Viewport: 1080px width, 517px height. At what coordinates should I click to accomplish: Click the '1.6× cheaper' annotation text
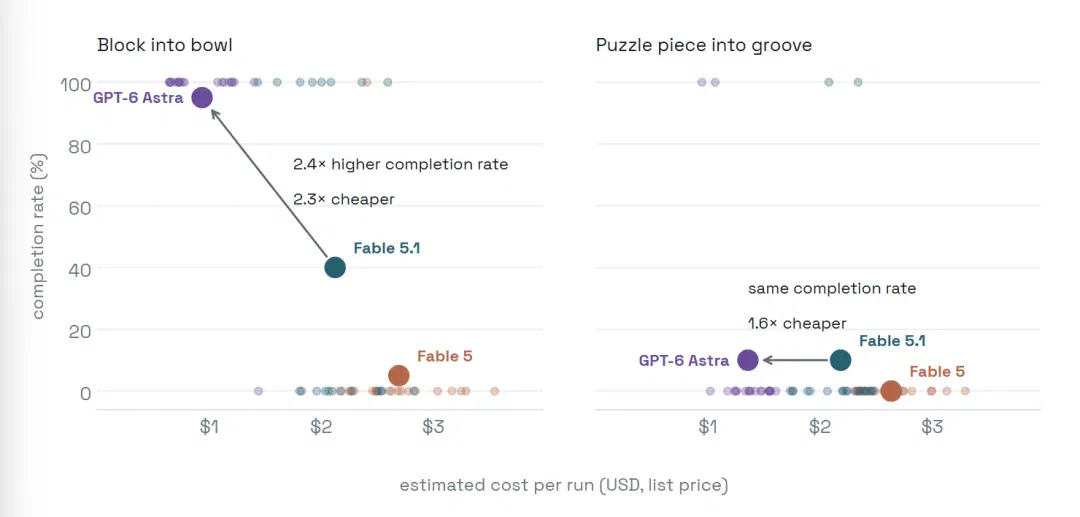pyautogui.click(x=797, y=324)
